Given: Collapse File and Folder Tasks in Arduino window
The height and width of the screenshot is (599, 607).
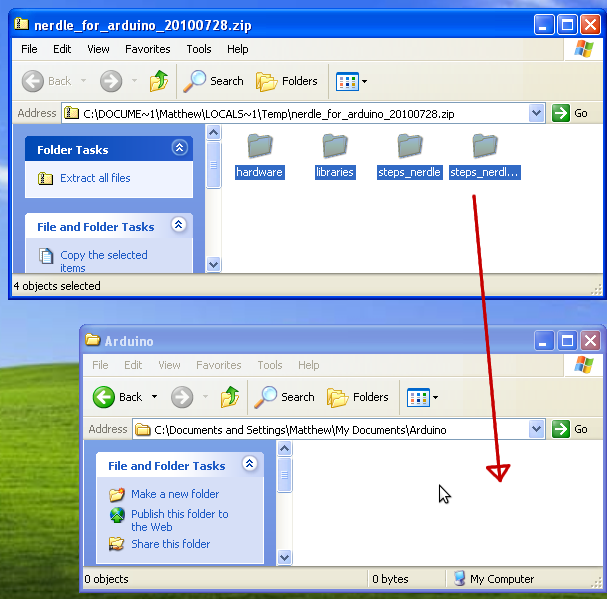Looking at the screenshot, I should tap(250, 463).
